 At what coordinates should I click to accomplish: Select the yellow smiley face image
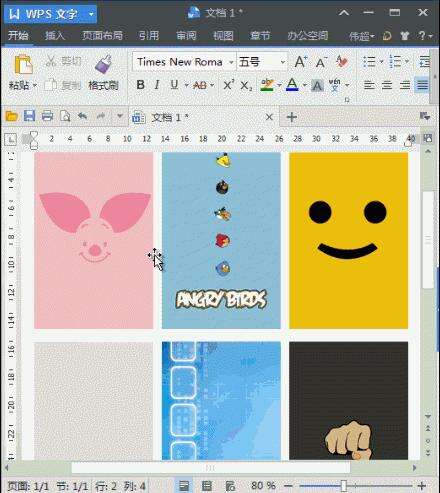[349, 240]
